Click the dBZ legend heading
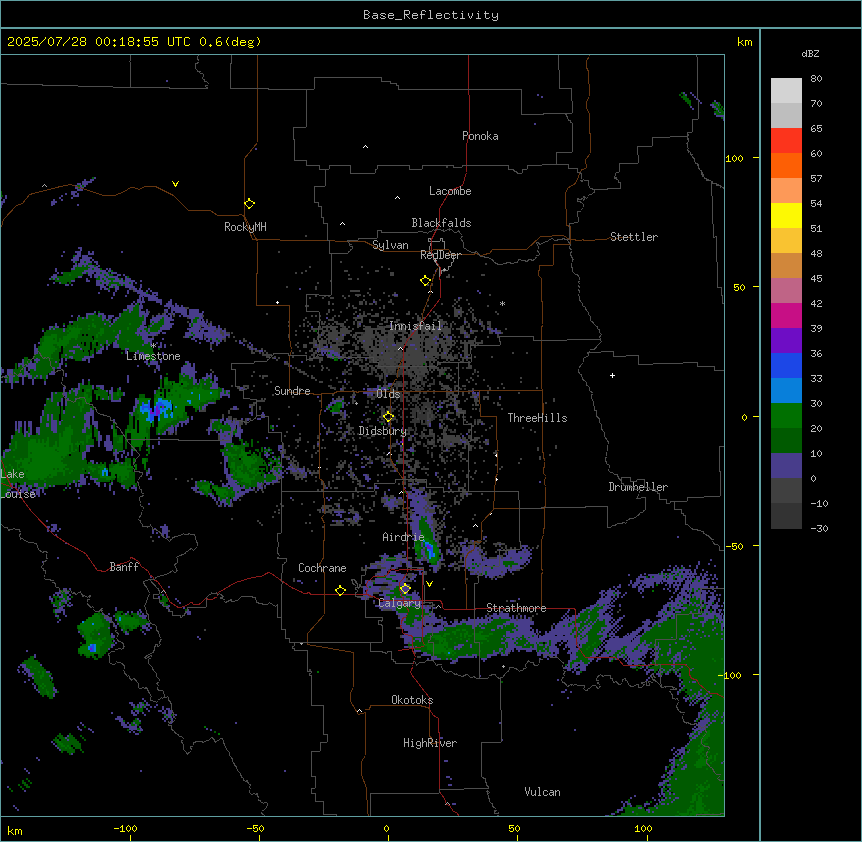Image resolution: width=862 pixels, height=842 pixels. [810, 53]
